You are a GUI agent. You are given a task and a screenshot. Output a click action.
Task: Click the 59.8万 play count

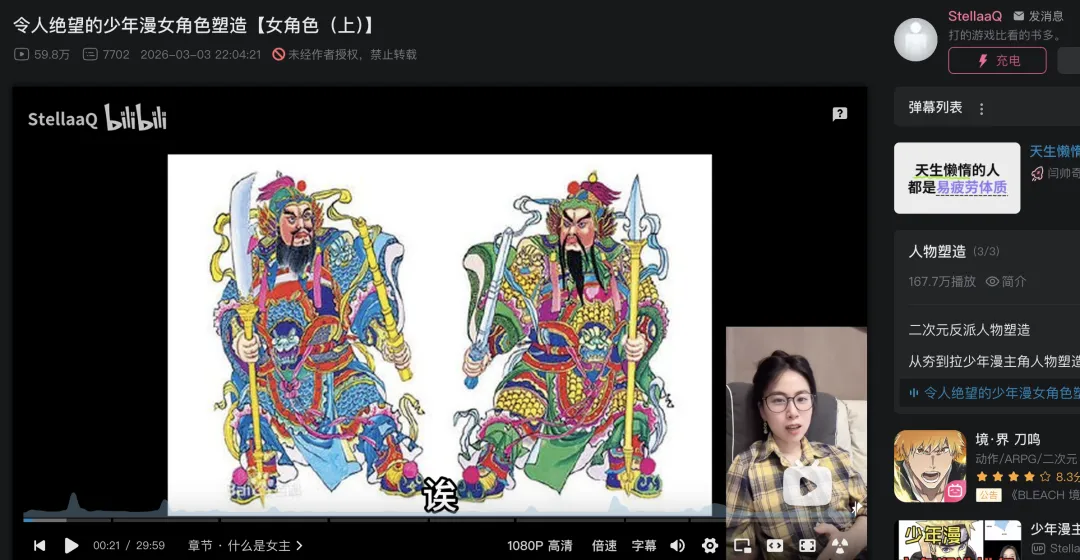42,54
